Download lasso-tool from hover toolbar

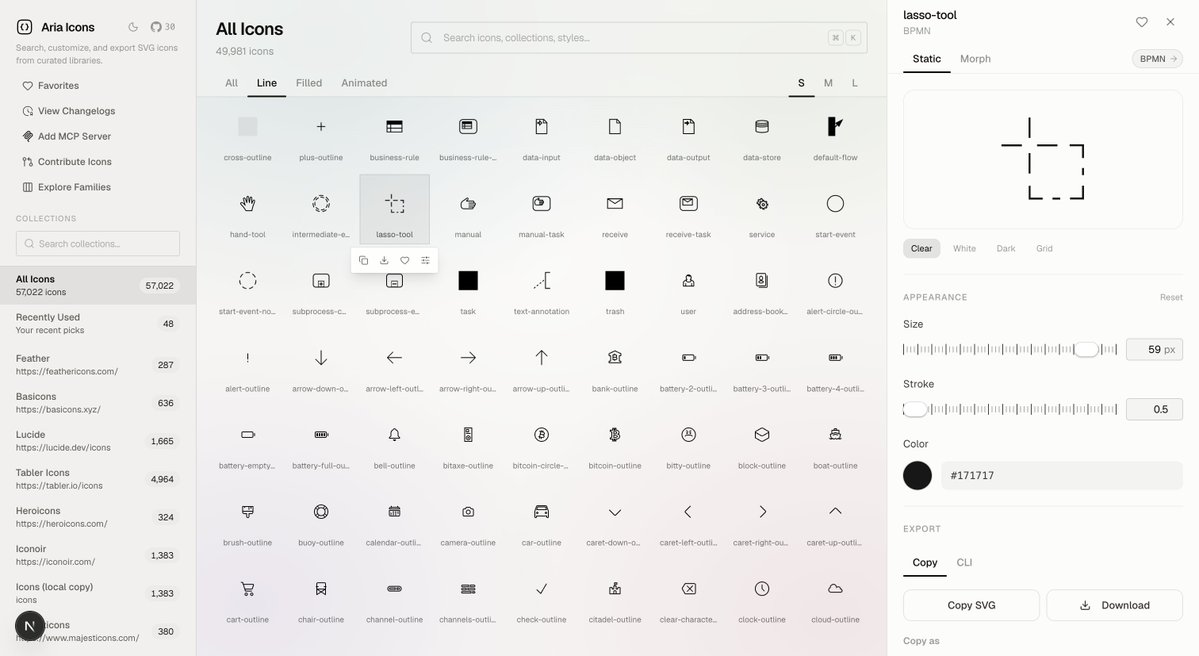(384, 261)
